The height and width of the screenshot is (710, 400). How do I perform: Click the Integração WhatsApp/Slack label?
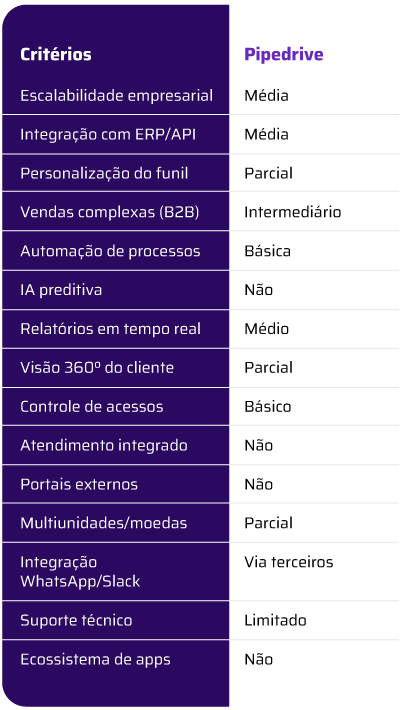80,572
